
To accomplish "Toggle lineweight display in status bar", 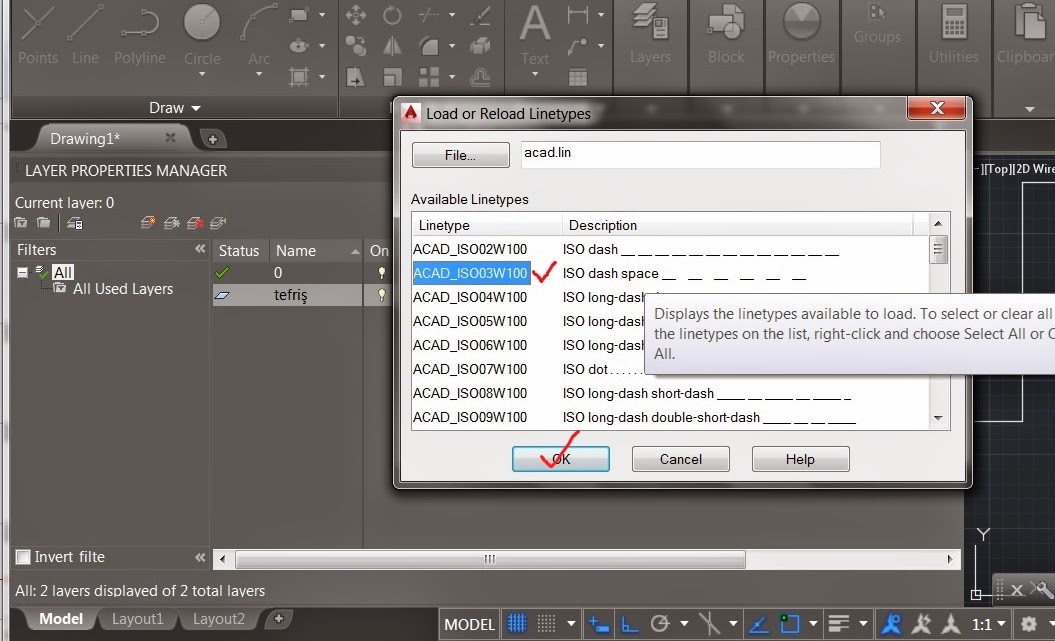I will pyautogui.click(x=838, y=624).
